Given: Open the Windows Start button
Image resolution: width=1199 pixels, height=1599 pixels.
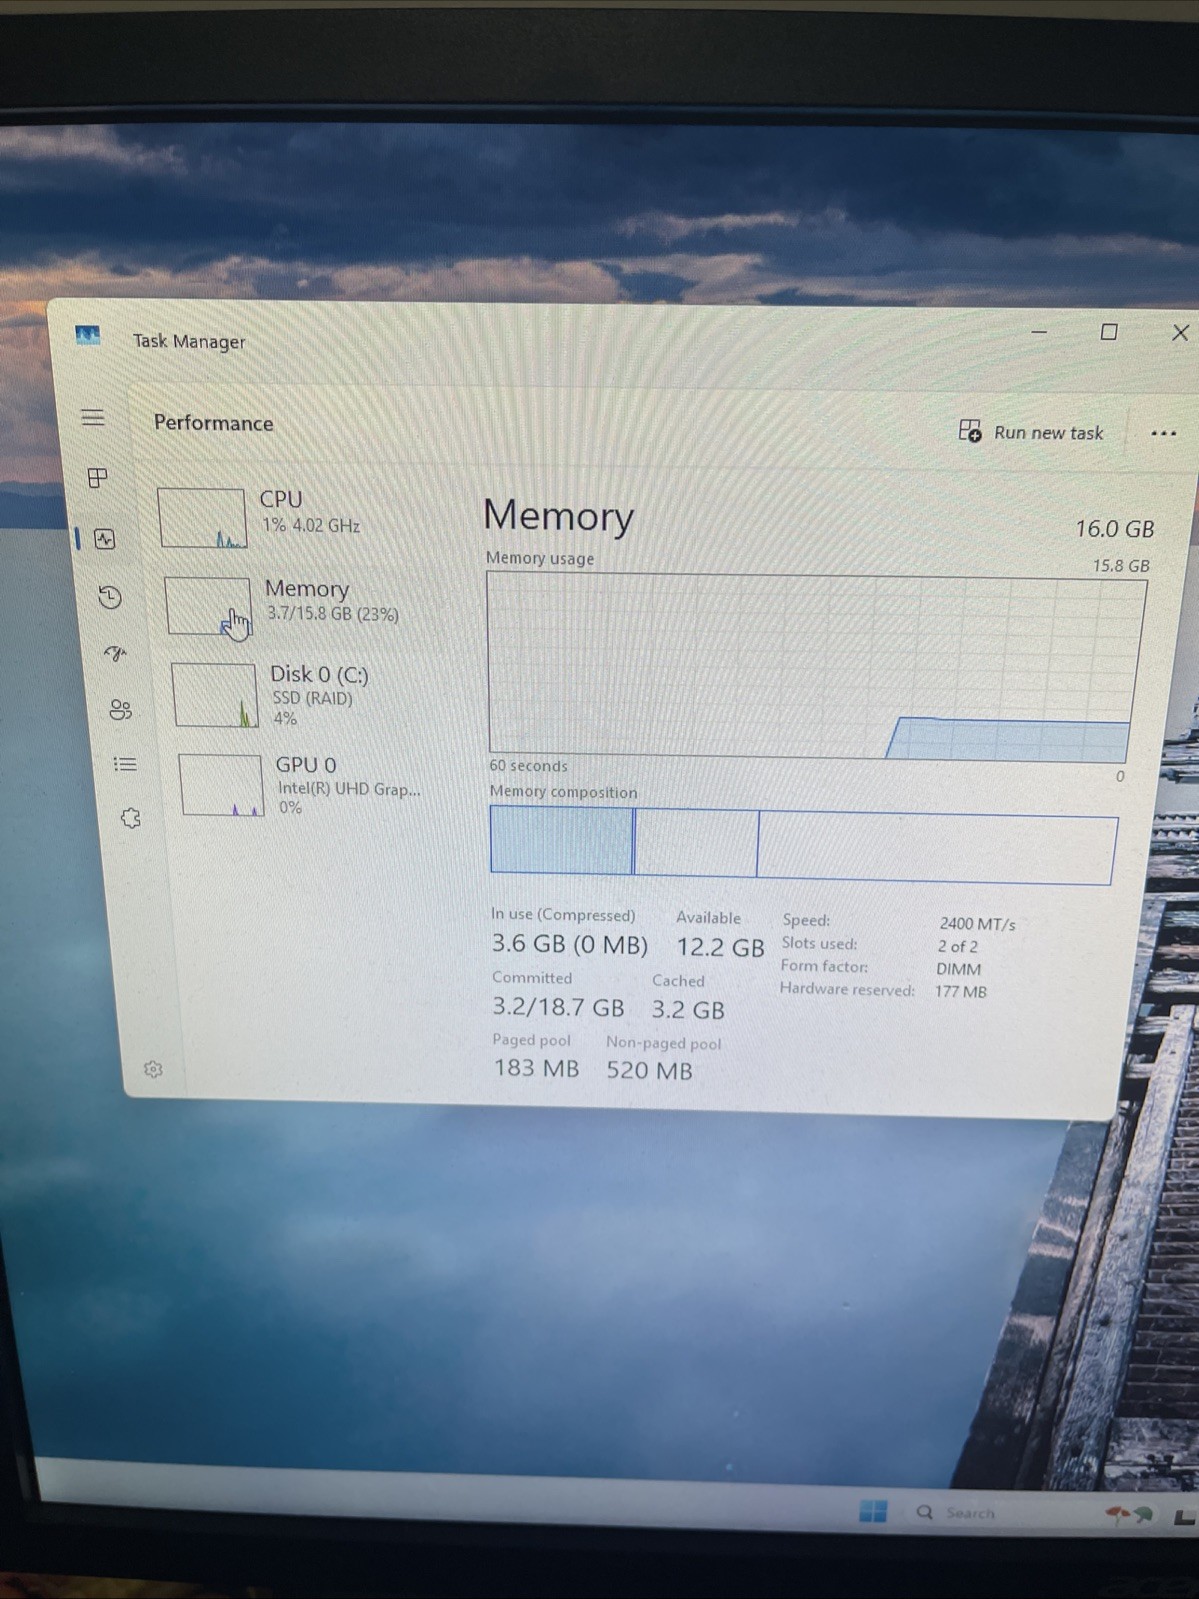Looking at the screenshot, I should point(873,1510).
